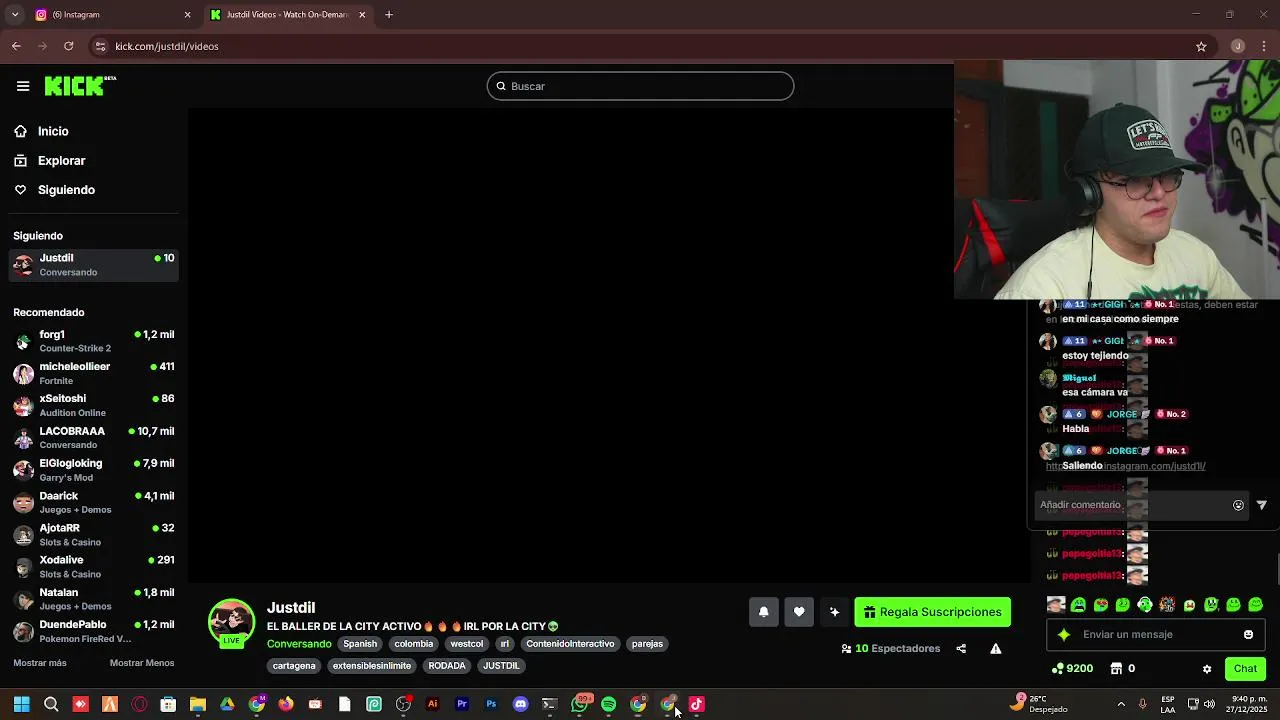Open the Chrome three-dot menu

coord(1265,46)
